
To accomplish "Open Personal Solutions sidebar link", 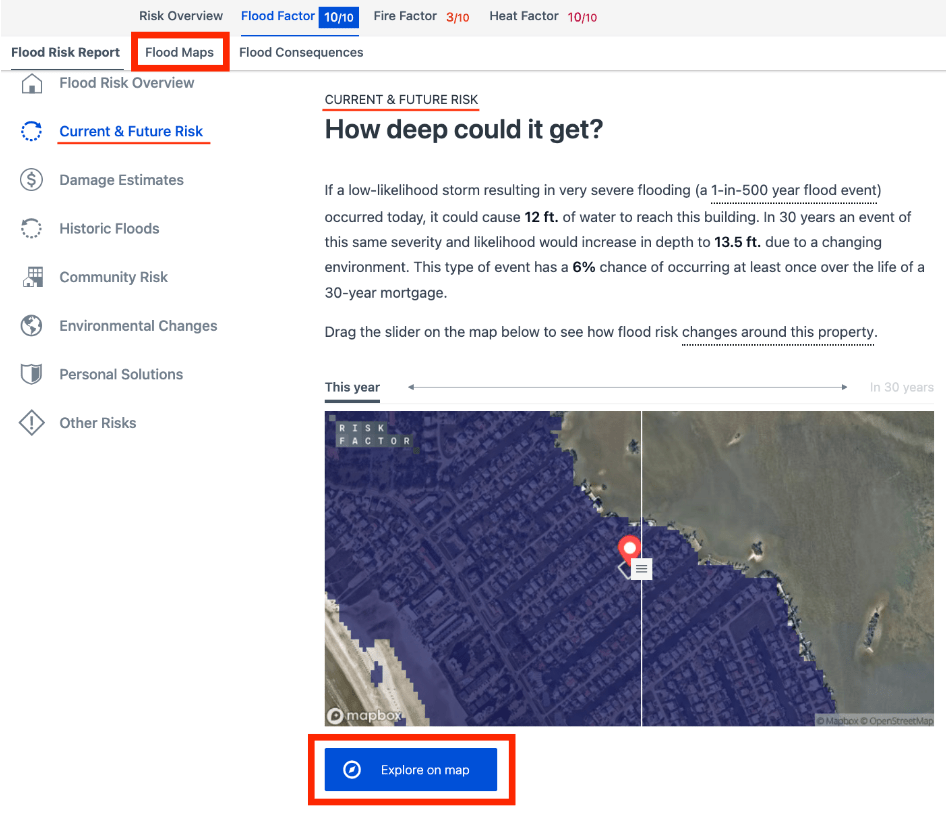I will (x=121, y=375).
